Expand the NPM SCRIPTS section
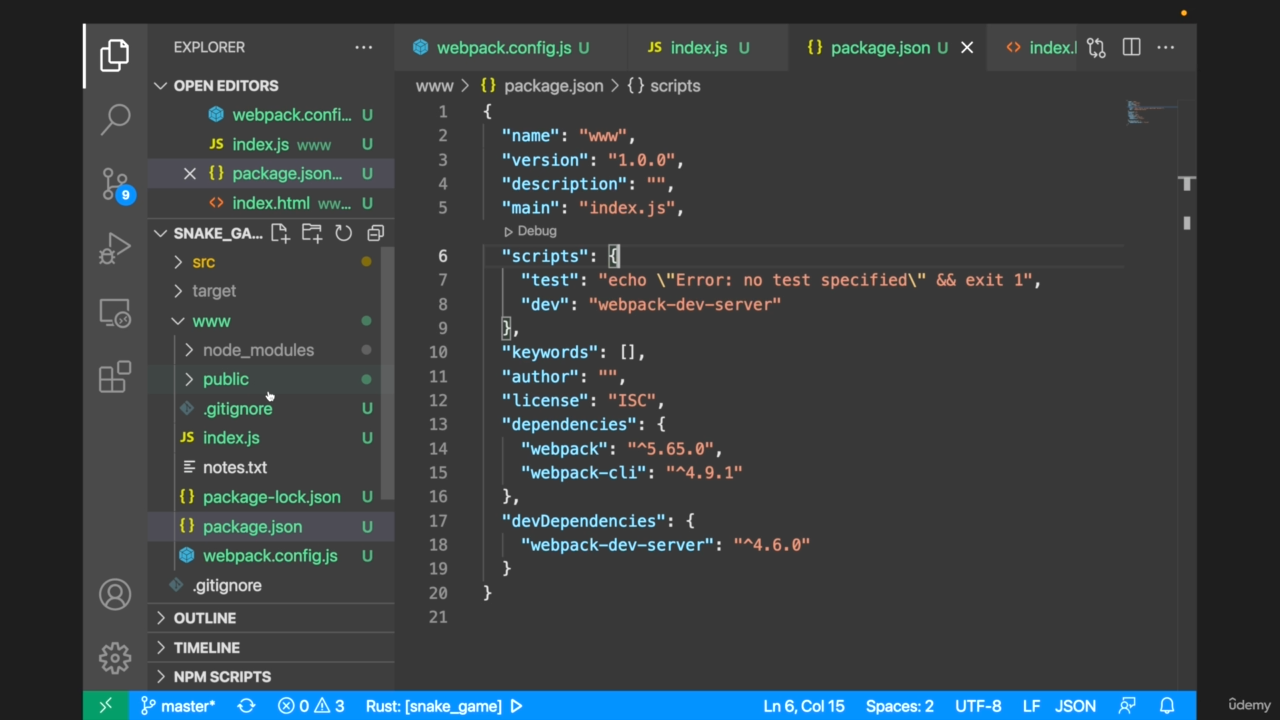This screenshot has width=1280, height=720. [x=221, y=677]
